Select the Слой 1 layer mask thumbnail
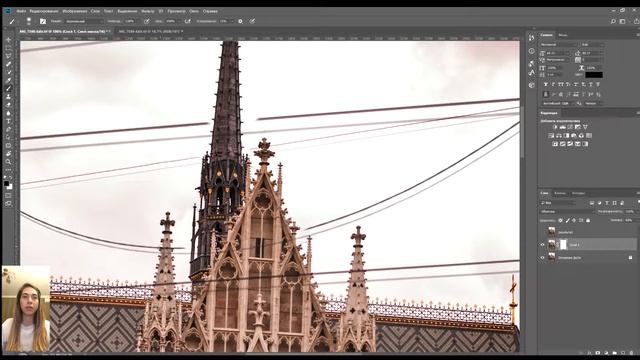This screenshot has height=360, width=640. click(x=563, y=244)
